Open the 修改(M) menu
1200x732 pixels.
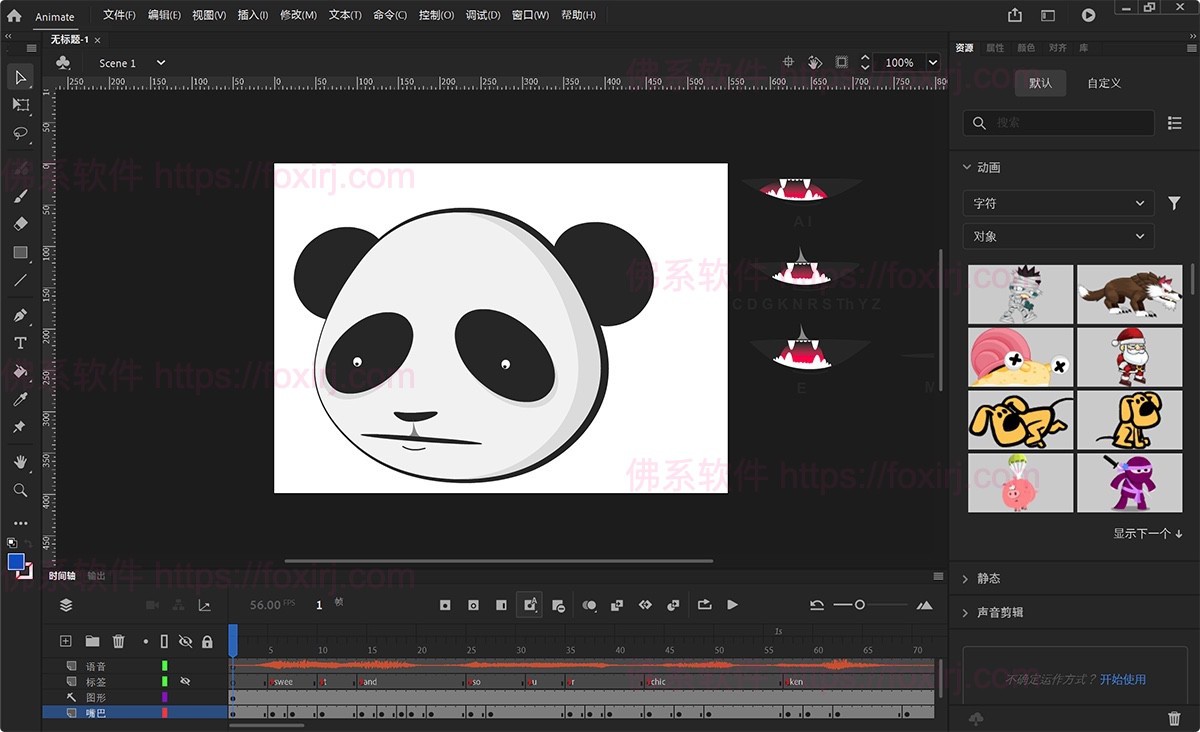tap(298, 15)
